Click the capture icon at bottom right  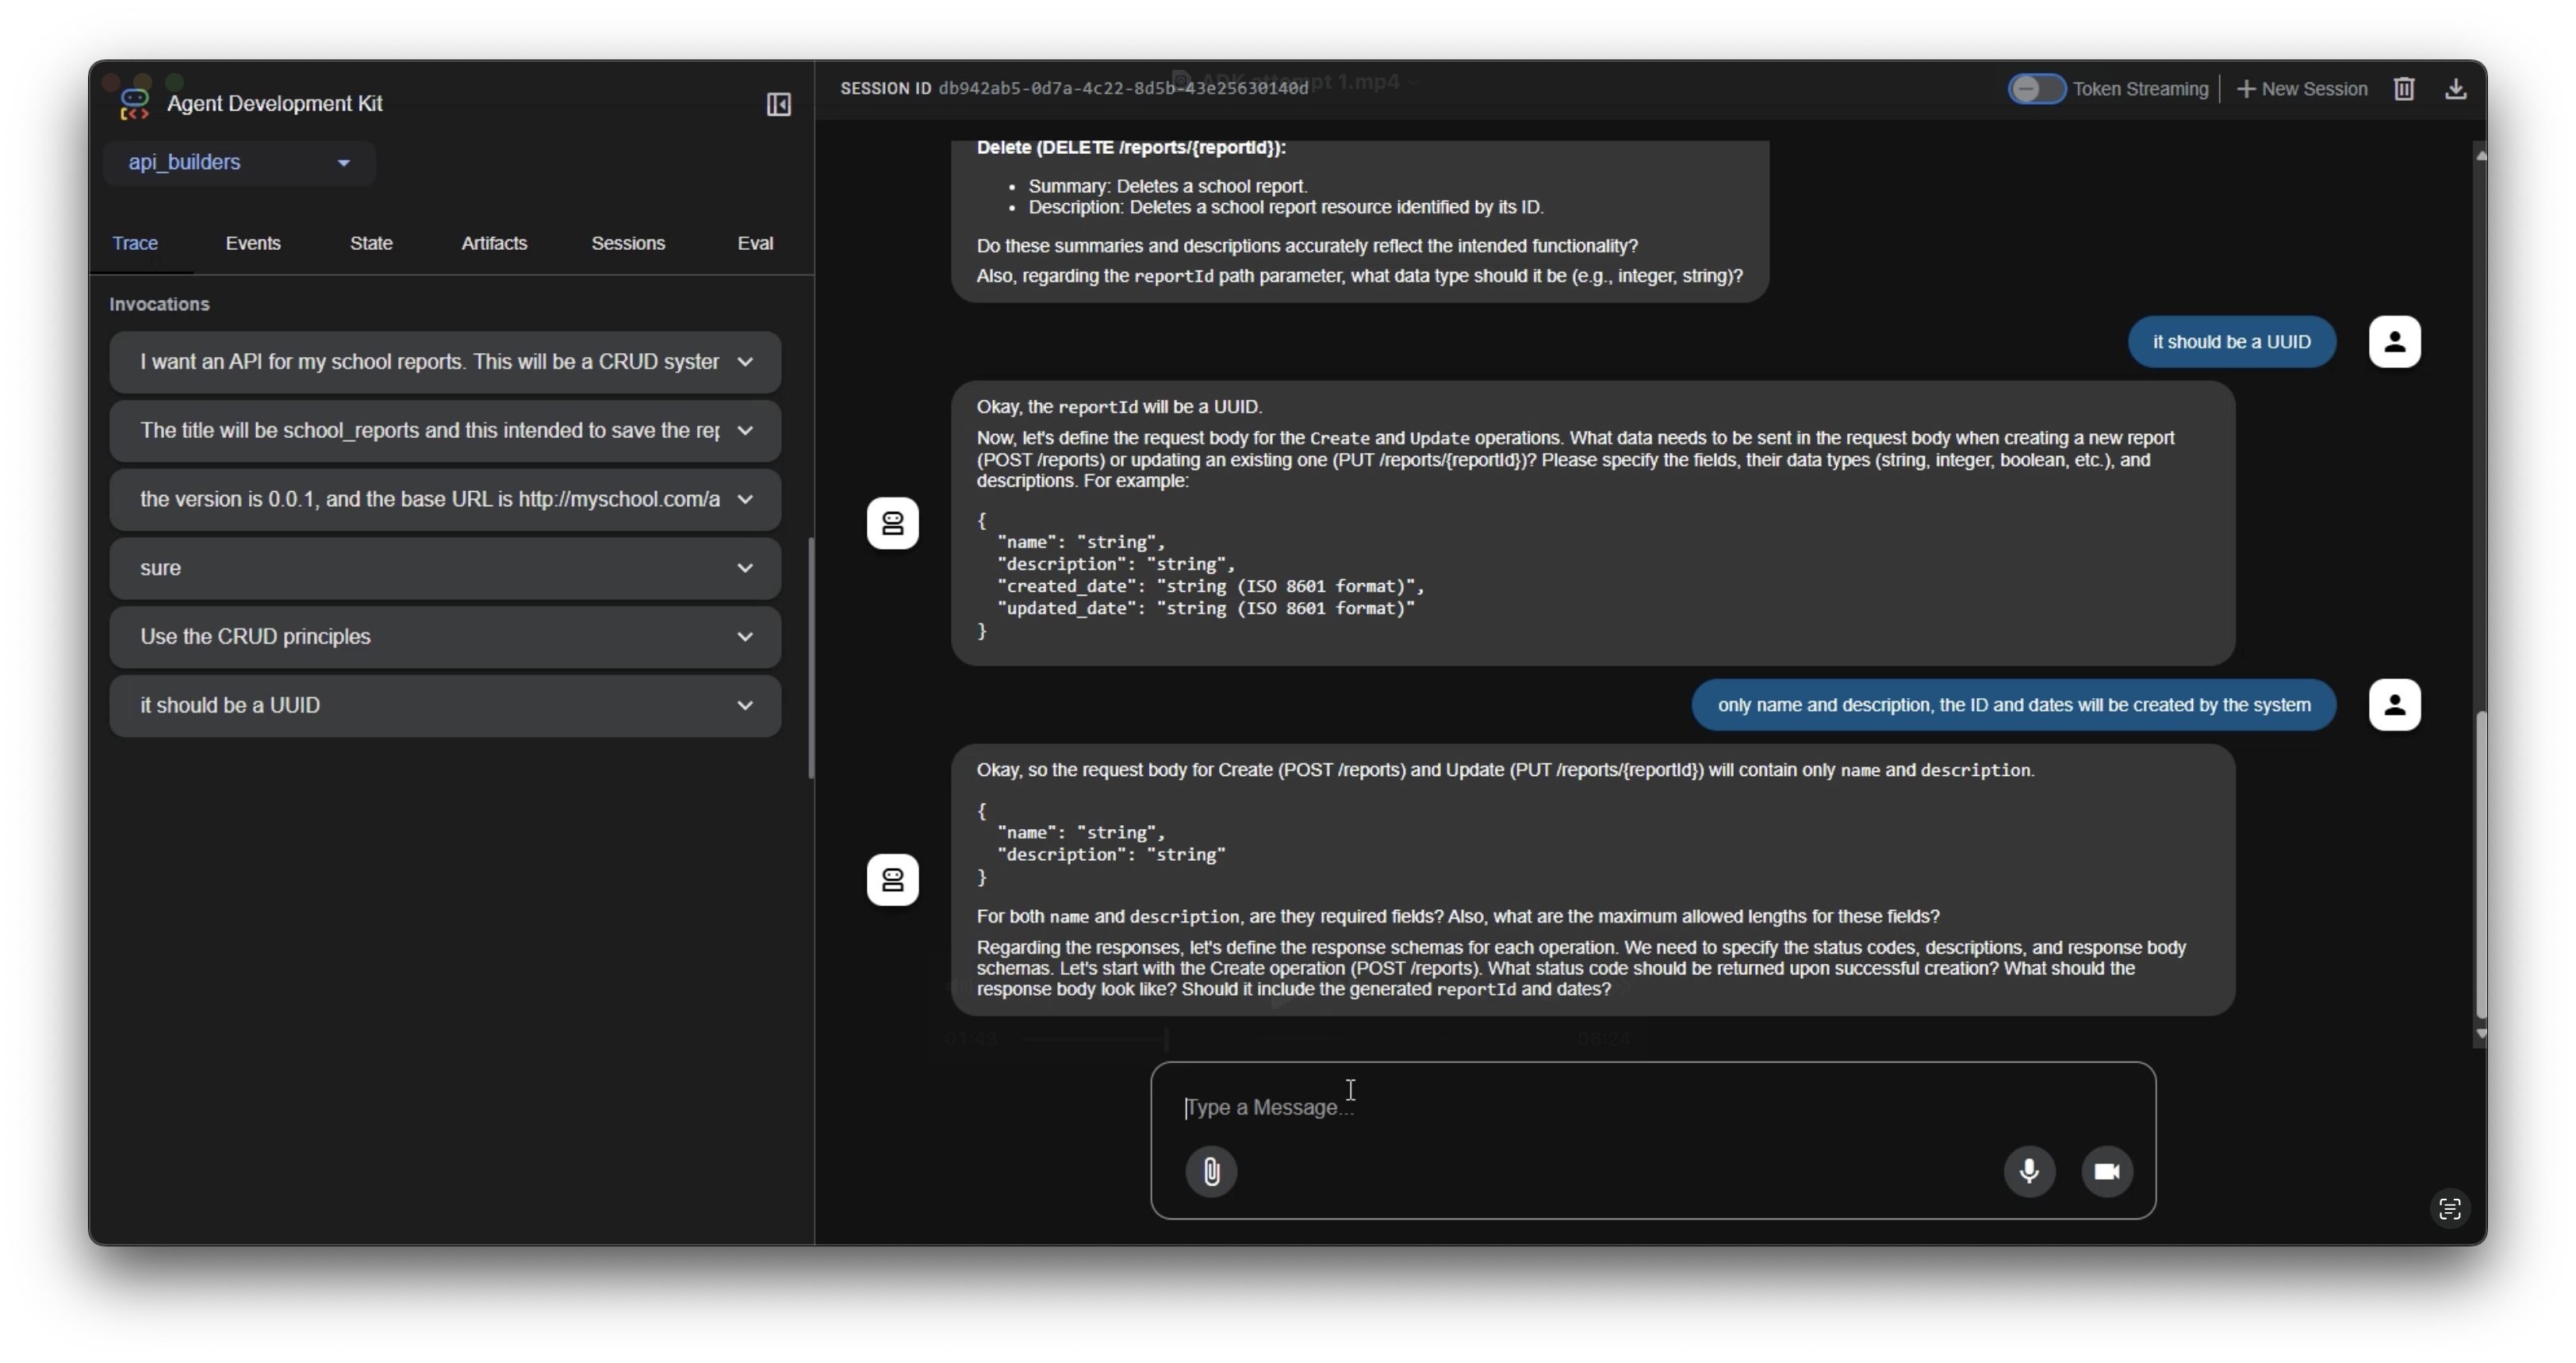[x=2449, y=1209]
